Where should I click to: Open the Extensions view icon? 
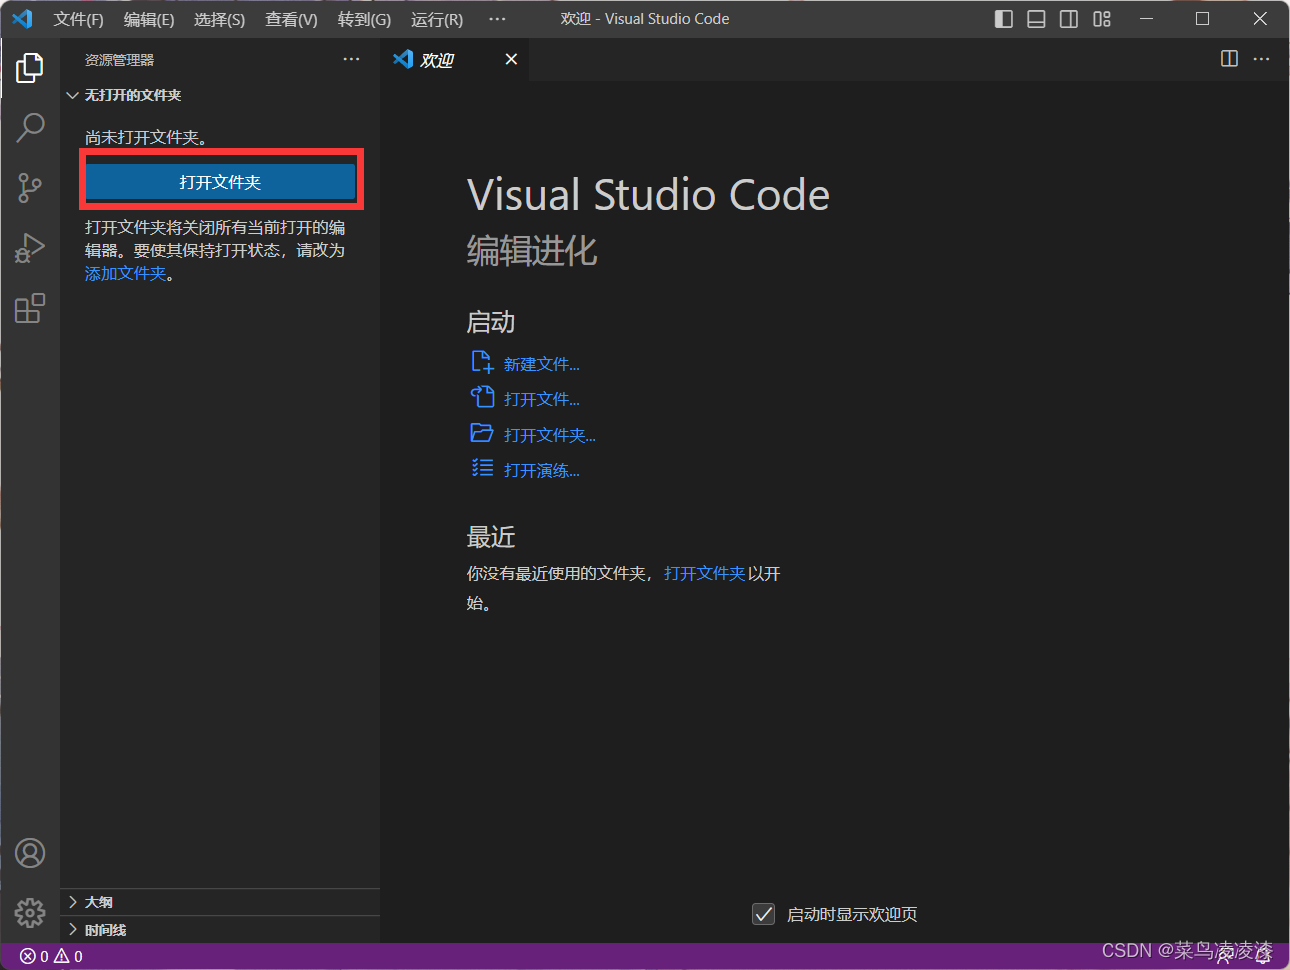point(30,308)
